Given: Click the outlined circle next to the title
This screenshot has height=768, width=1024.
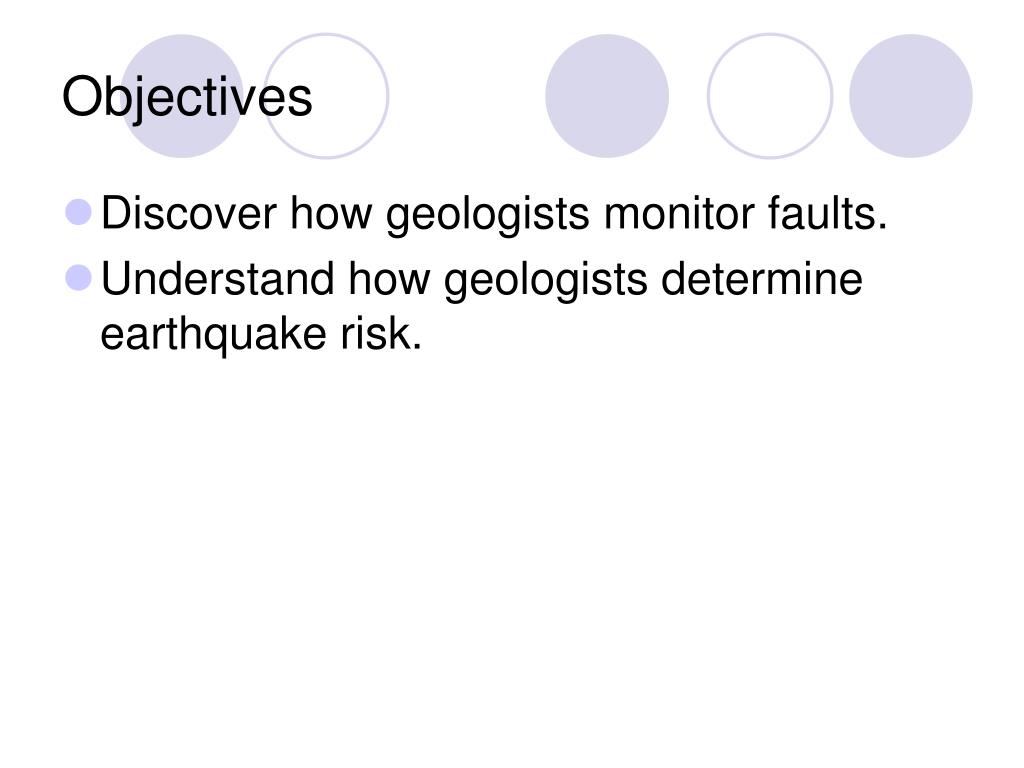Looking at the screenshot, I should coord(327,96).
